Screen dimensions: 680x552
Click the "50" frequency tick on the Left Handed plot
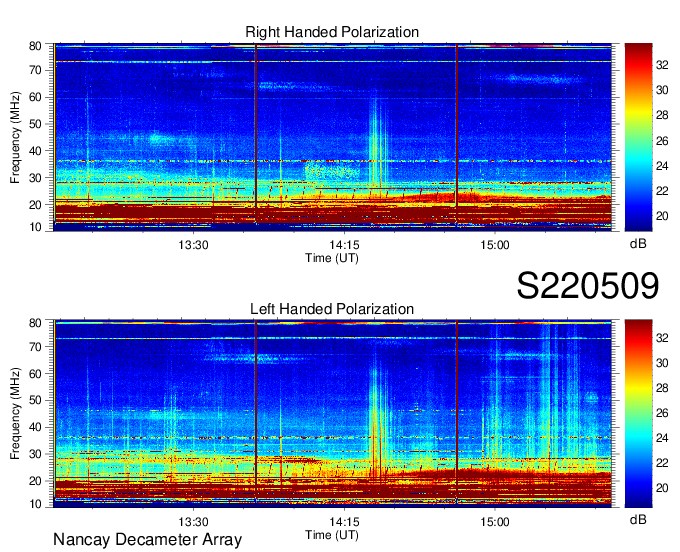pyautogui.click(x=36, y=400)
